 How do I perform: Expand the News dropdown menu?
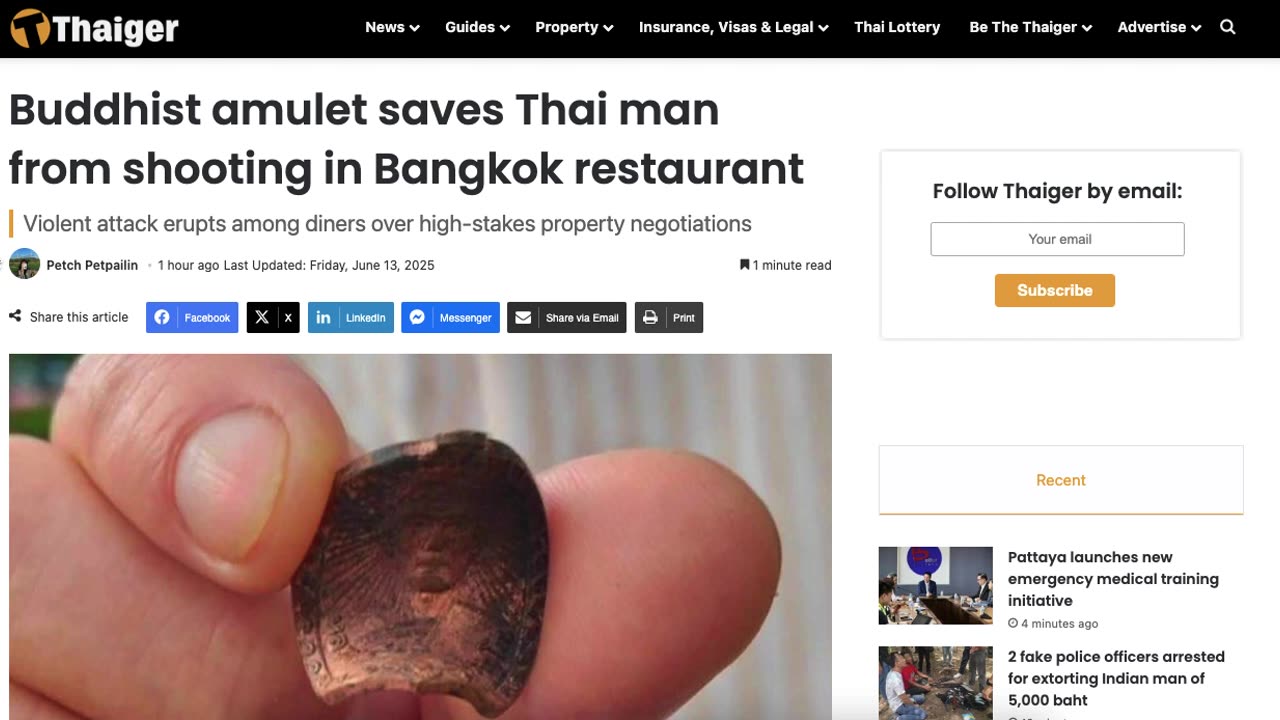tap(392, 27)
